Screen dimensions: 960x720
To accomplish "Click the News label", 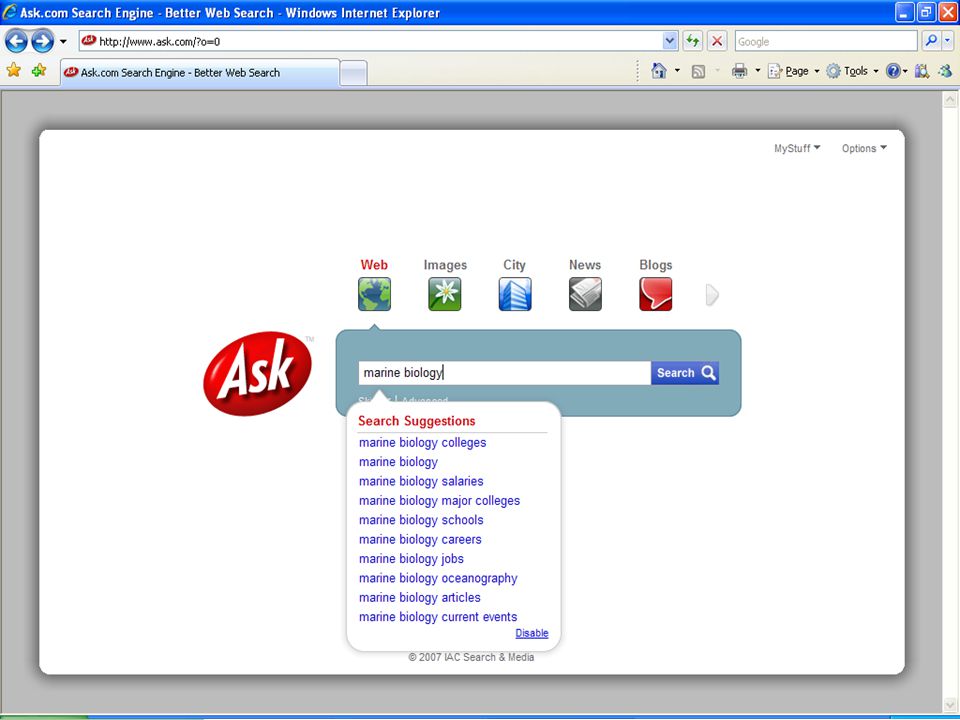I will [x=585, y=265].
